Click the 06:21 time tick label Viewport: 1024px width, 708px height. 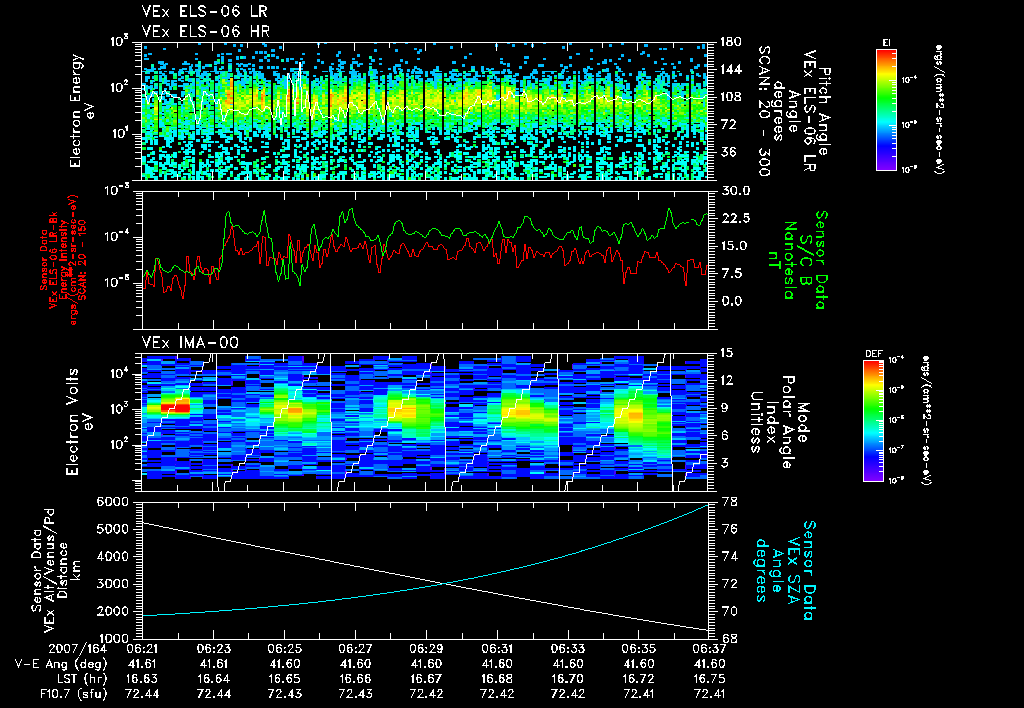(142, 649)
